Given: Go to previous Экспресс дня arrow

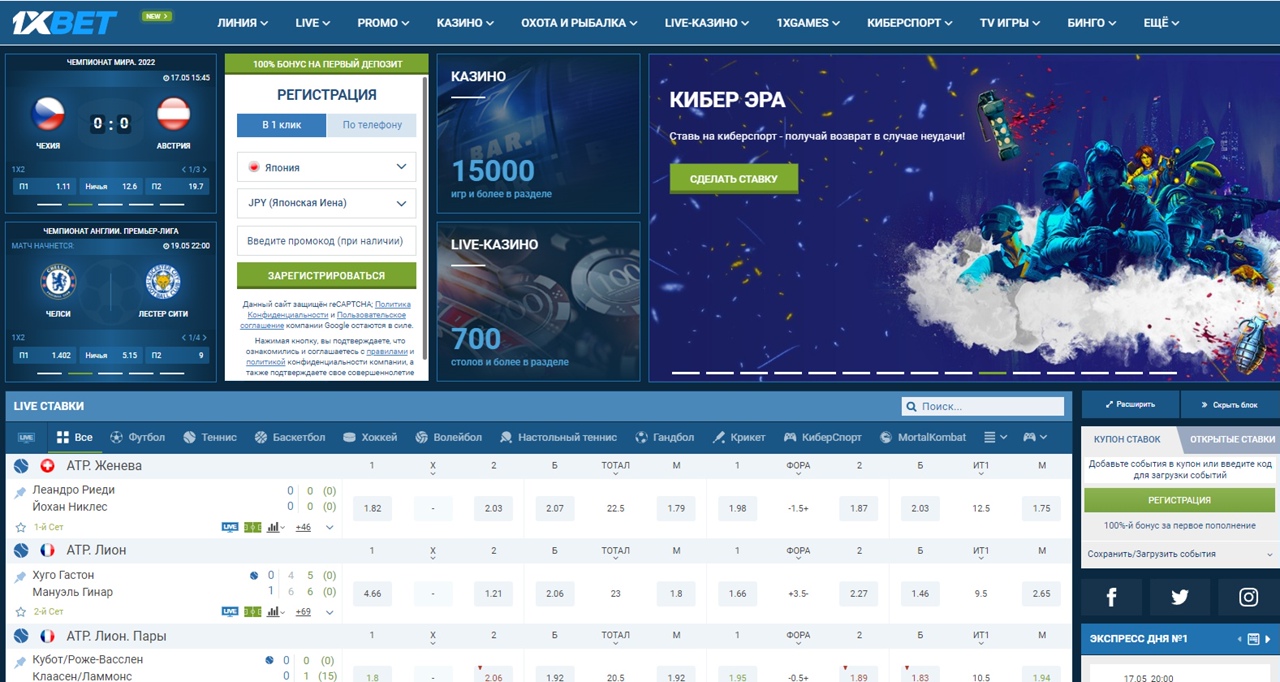Looking at the screenshot, I should [1241, 639].
